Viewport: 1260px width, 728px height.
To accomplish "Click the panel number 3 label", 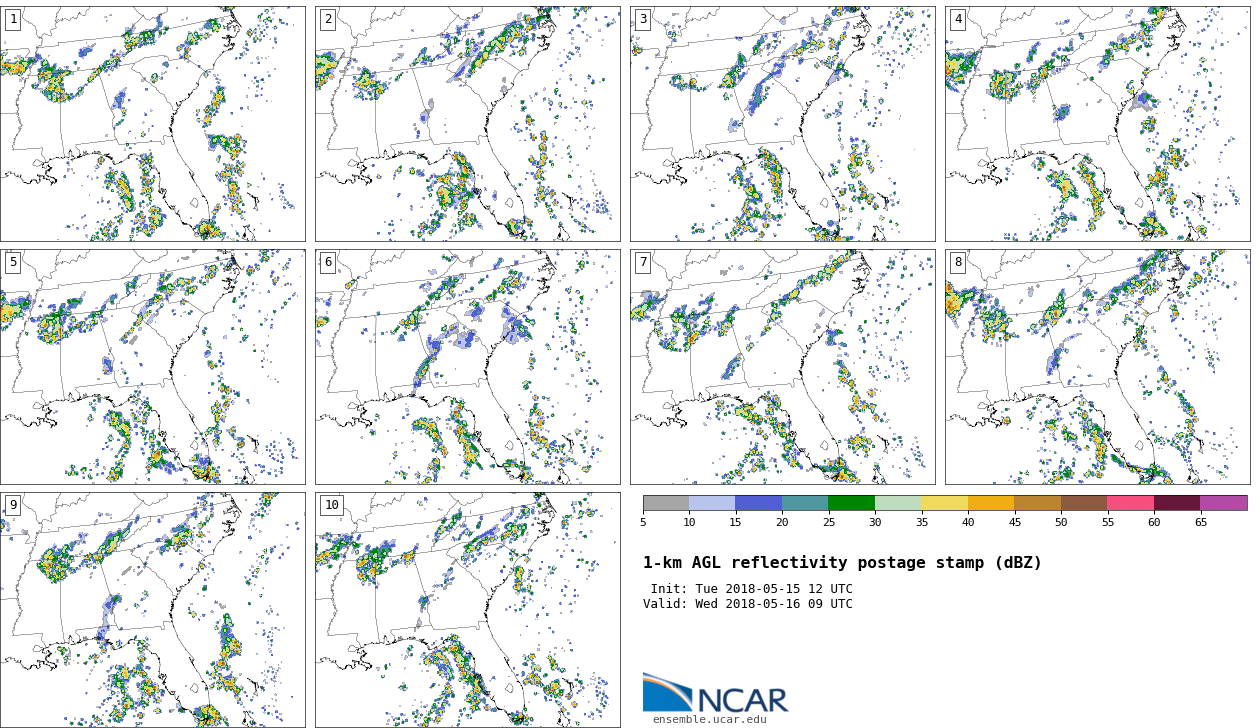I will [x=643, y=19].
